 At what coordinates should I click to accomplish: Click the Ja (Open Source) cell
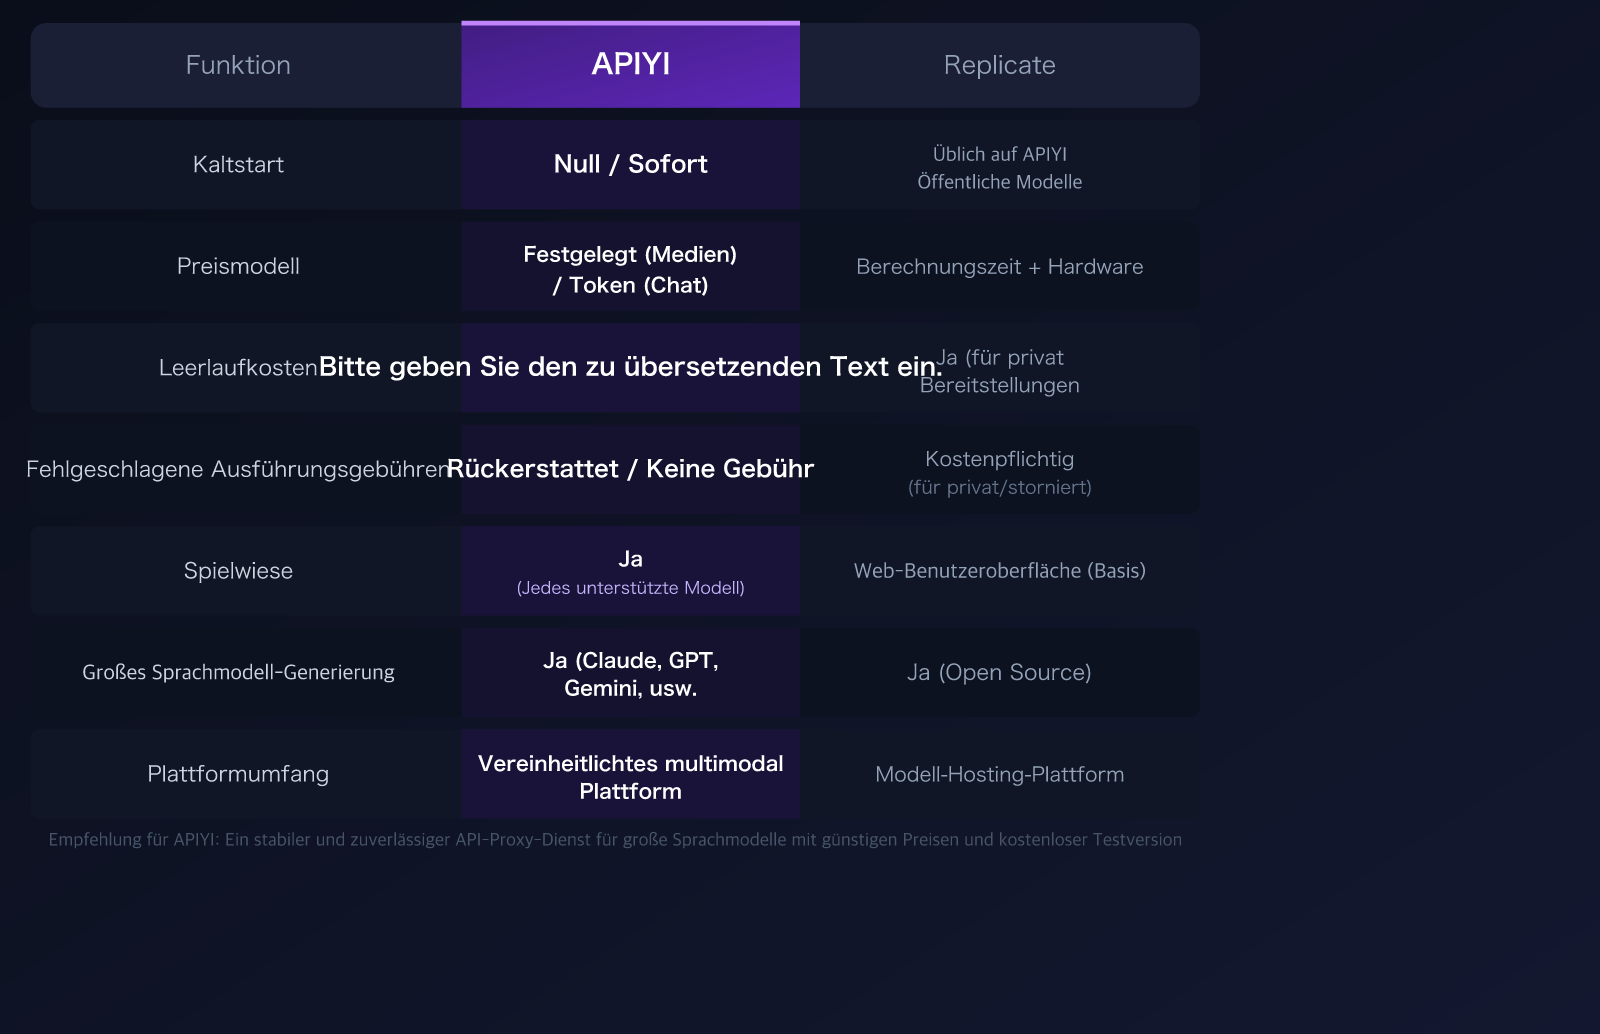pos(999,672)
